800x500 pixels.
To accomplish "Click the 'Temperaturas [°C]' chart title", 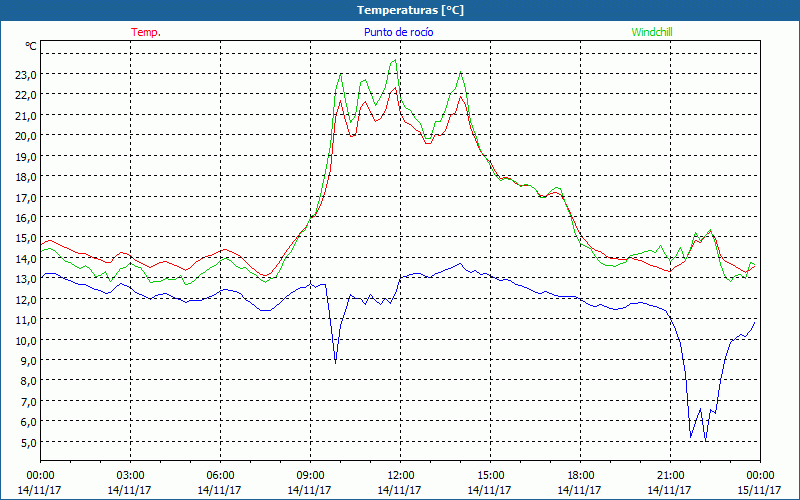I will click(x=410, y=10).
